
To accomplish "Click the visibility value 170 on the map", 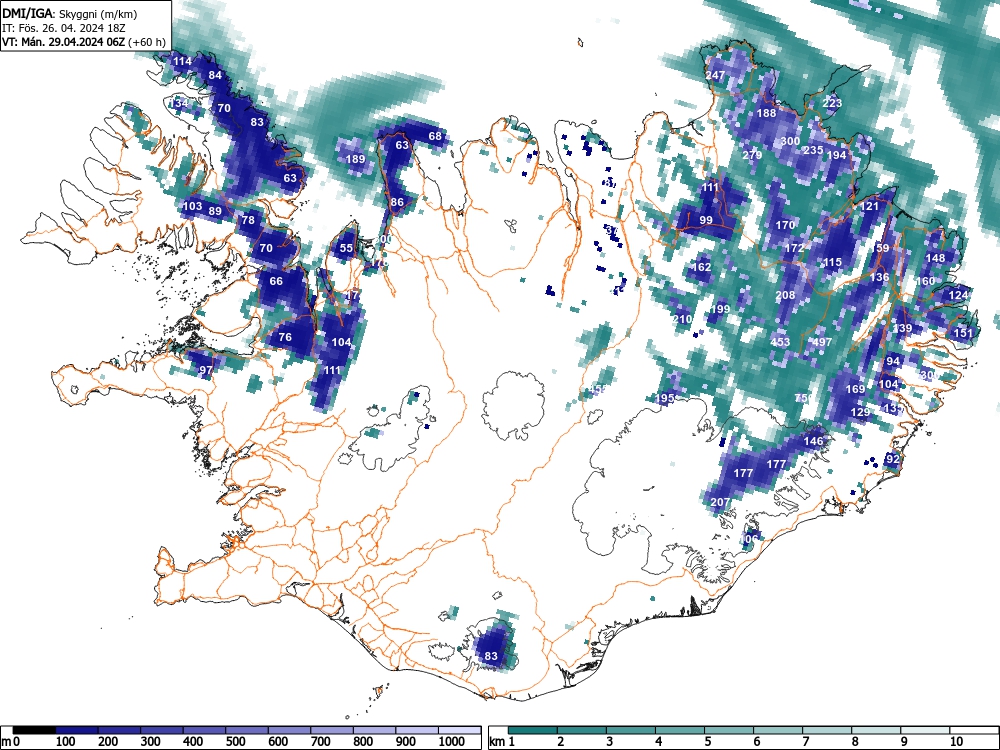I will click(786, 225).
